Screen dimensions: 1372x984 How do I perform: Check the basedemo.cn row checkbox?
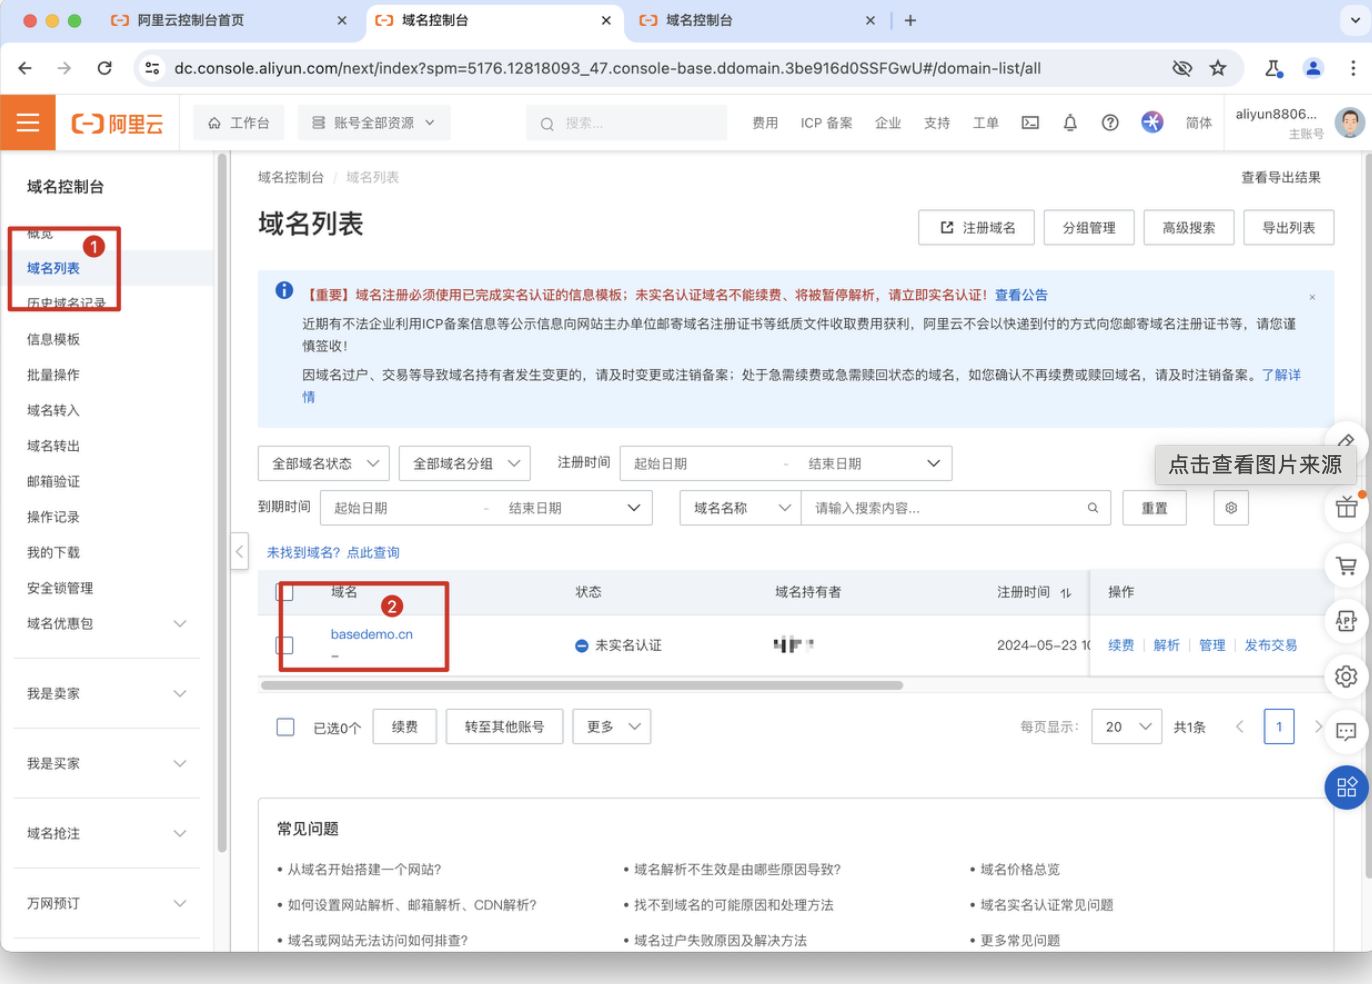(x=286, y=645)
